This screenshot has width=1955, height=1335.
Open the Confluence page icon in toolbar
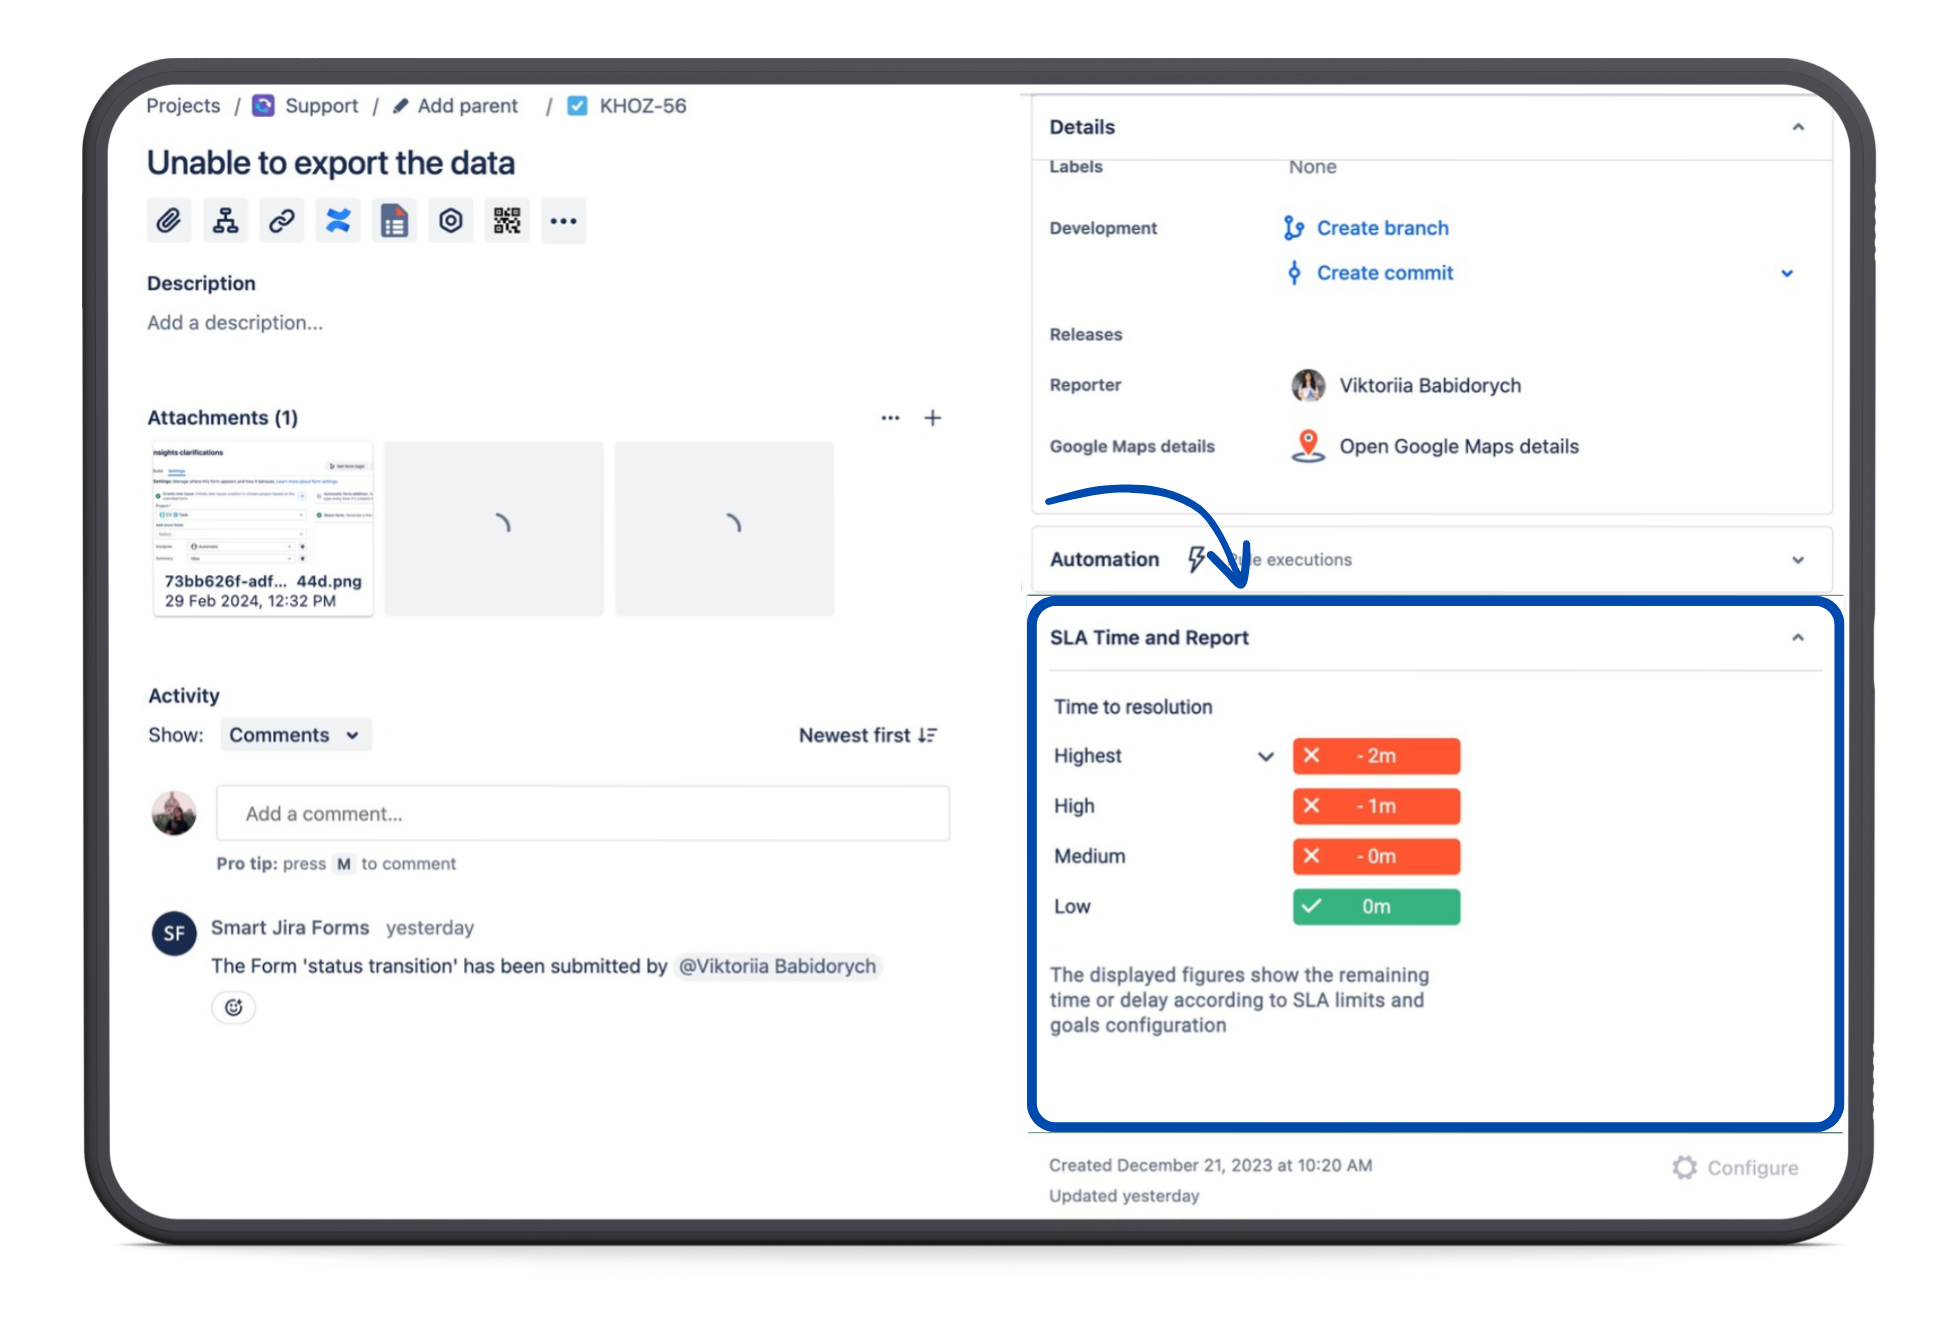pos(338,221)
